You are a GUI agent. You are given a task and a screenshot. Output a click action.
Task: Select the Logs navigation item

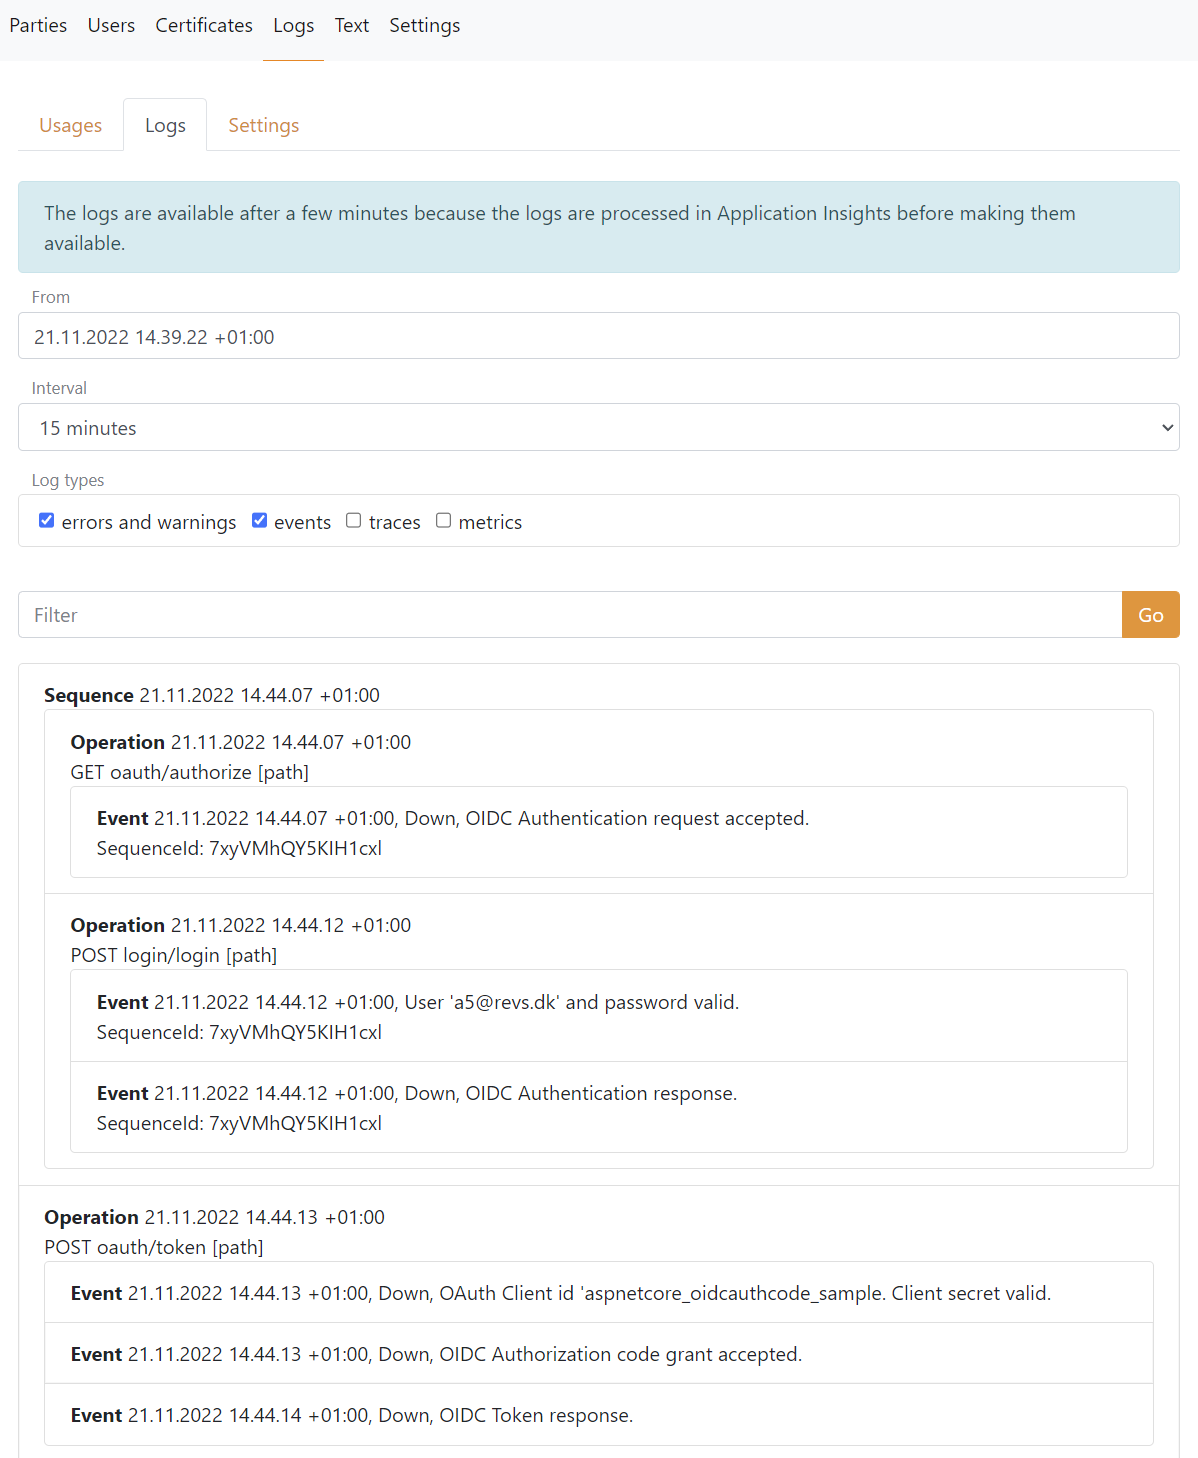(x=292, y=25)
